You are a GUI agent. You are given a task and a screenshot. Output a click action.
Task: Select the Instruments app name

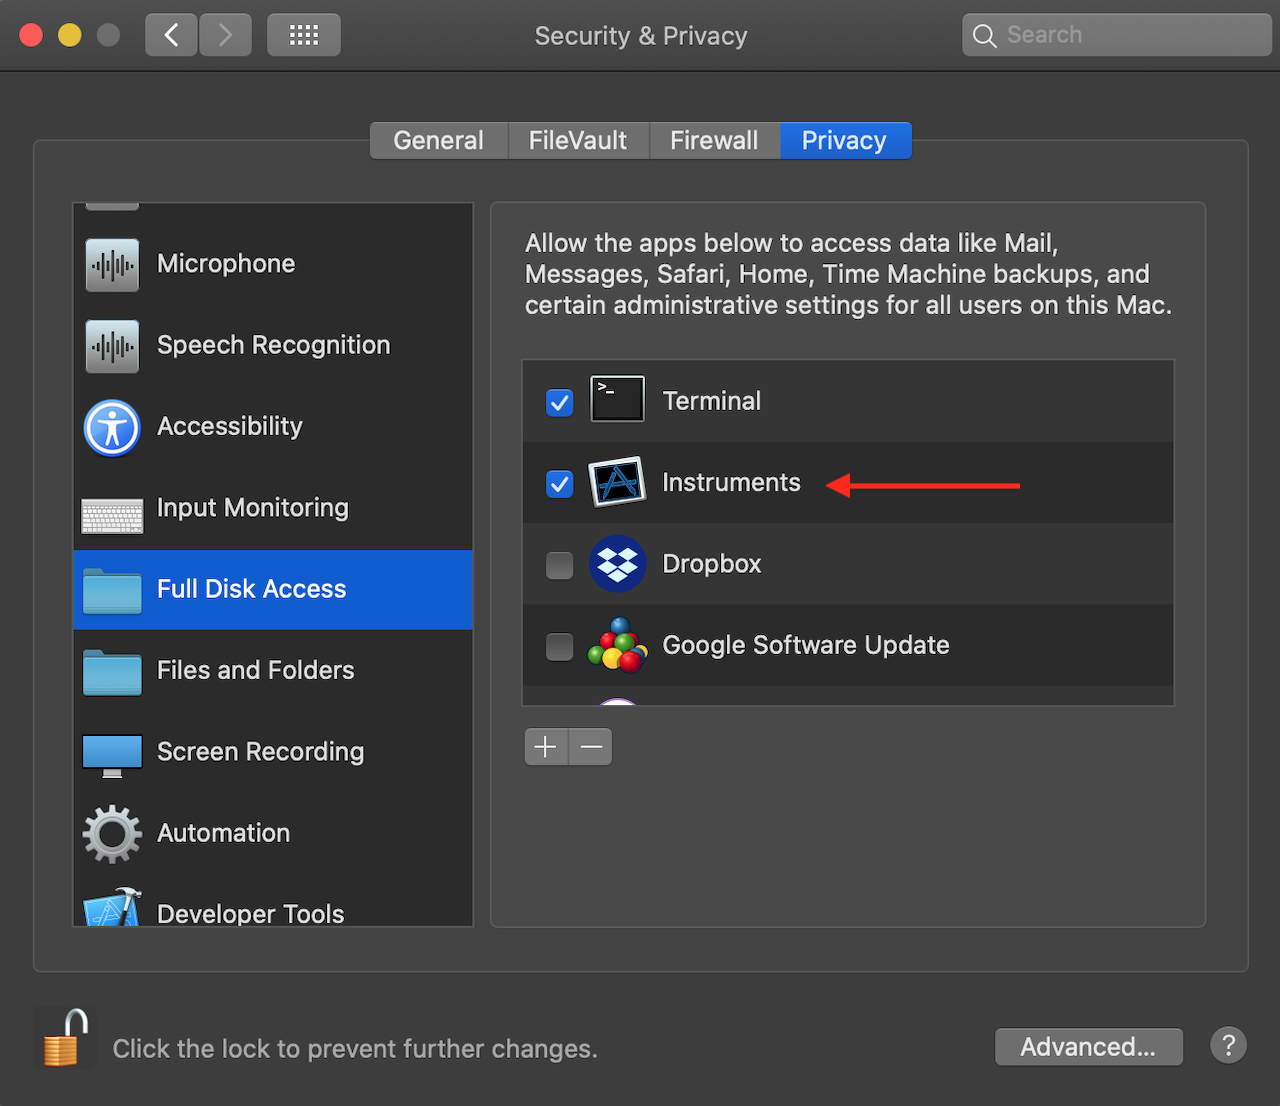point(732,482)
